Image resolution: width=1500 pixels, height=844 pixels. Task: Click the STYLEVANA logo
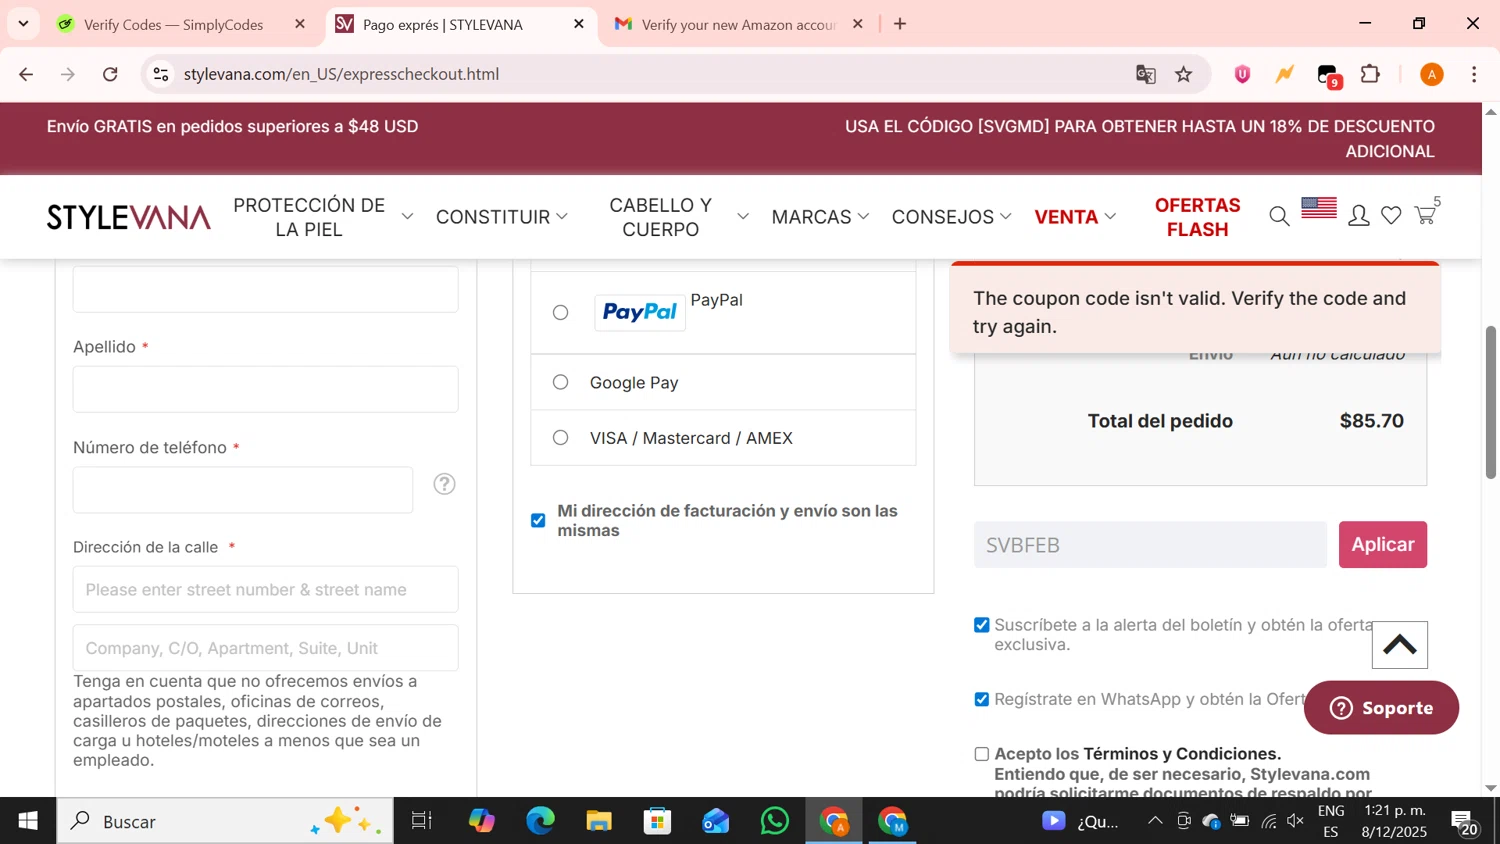point(129,217)
